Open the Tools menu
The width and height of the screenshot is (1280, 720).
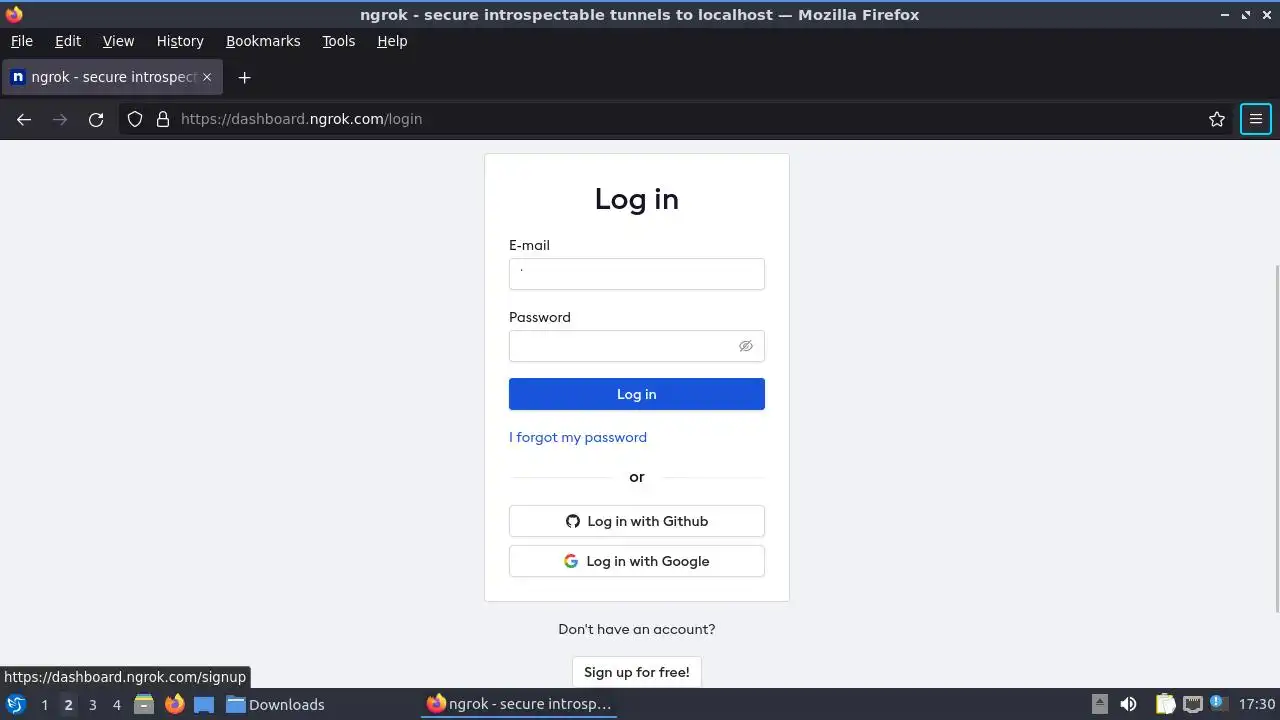[x=339, y=41]
